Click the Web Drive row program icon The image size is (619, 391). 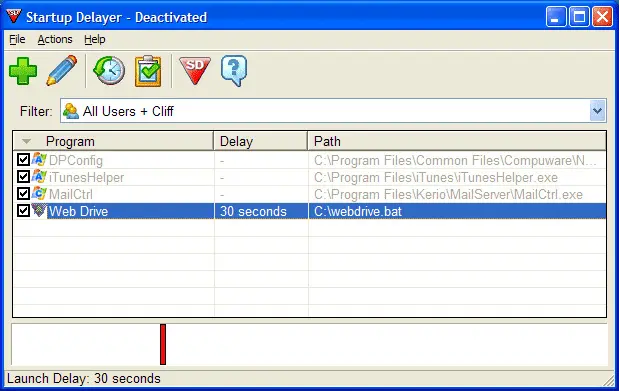pyautogui.click(x=39, y=211)
